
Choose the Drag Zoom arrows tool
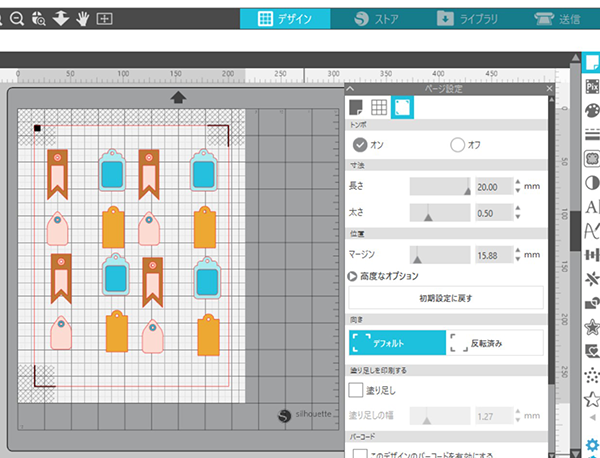(x=61, y=18)
